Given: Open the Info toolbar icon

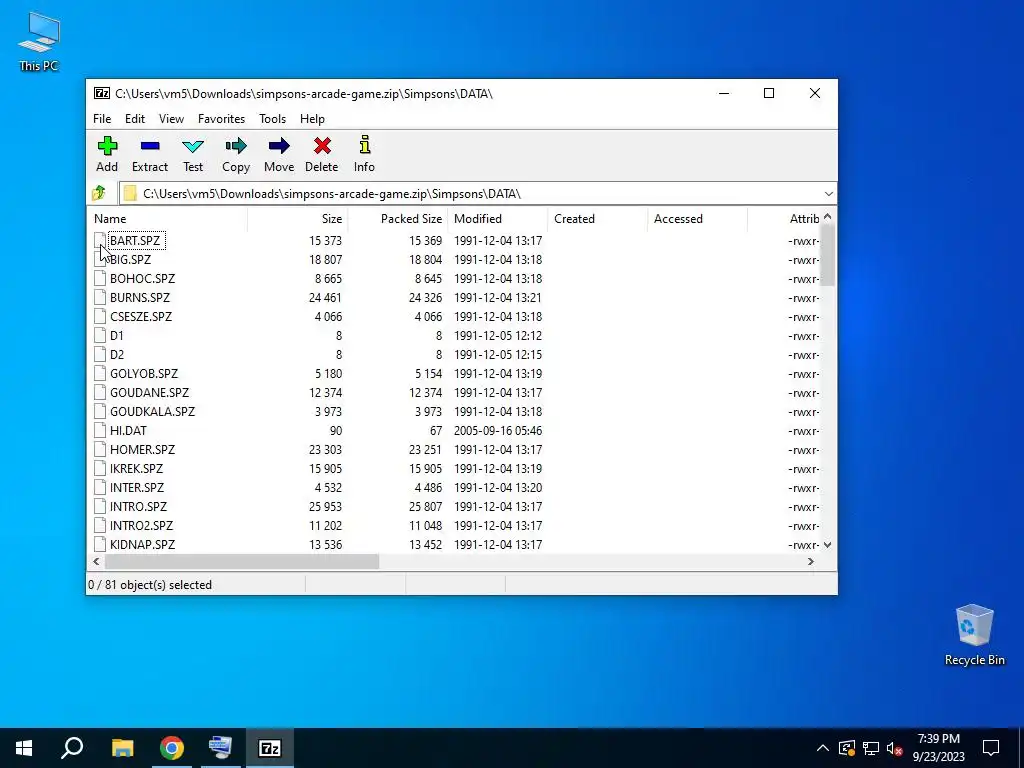Looking at the screenshot, I should coord(364,145).
